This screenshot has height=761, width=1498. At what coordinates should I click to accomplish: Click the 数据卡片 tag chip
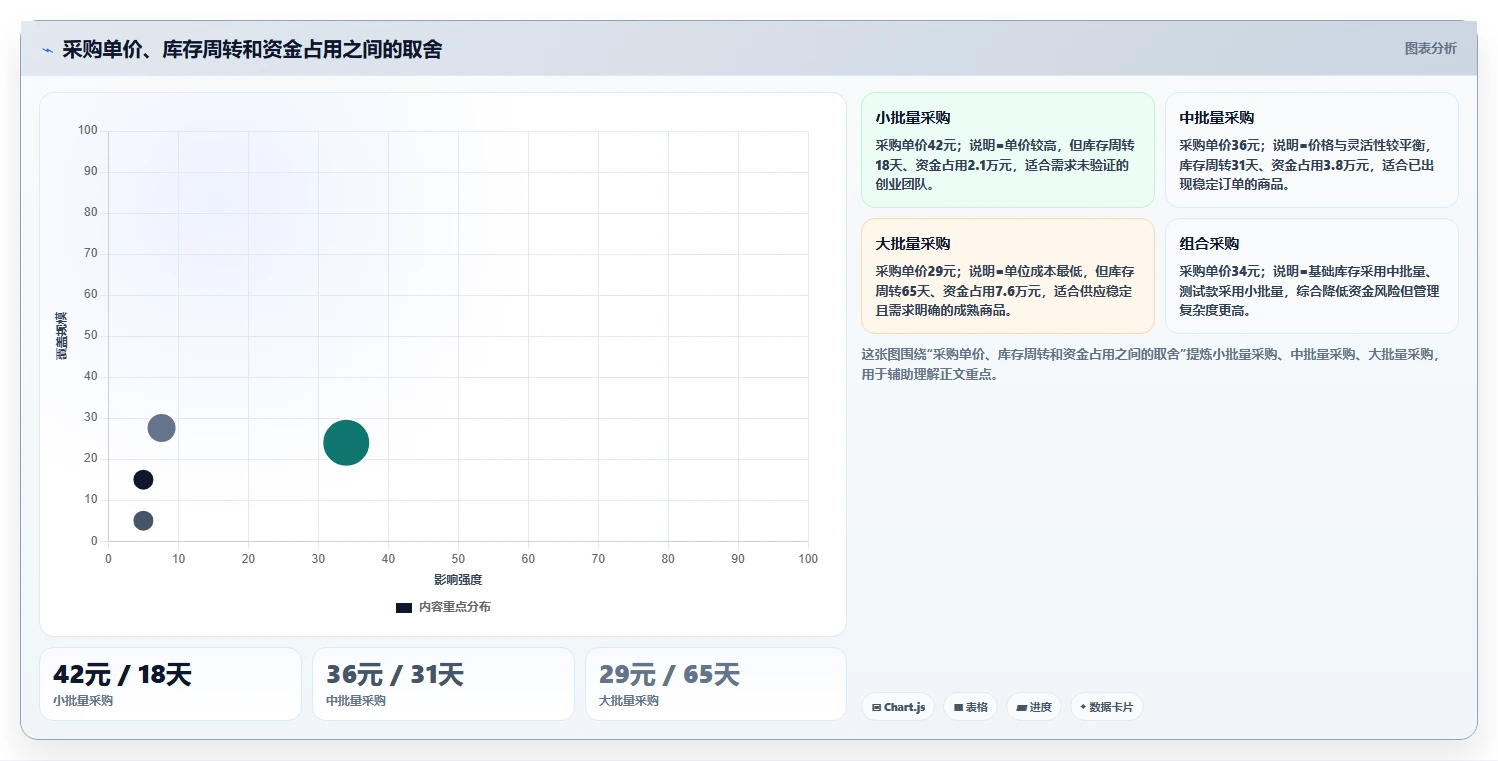click(1106, 707)
